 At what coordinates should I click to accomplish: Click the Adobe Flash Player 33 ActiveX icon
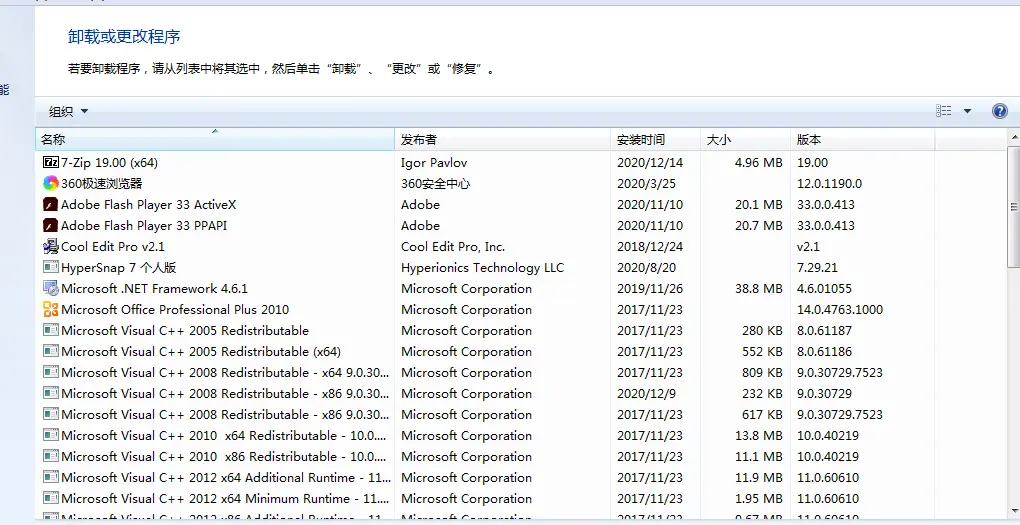point(51,204)
